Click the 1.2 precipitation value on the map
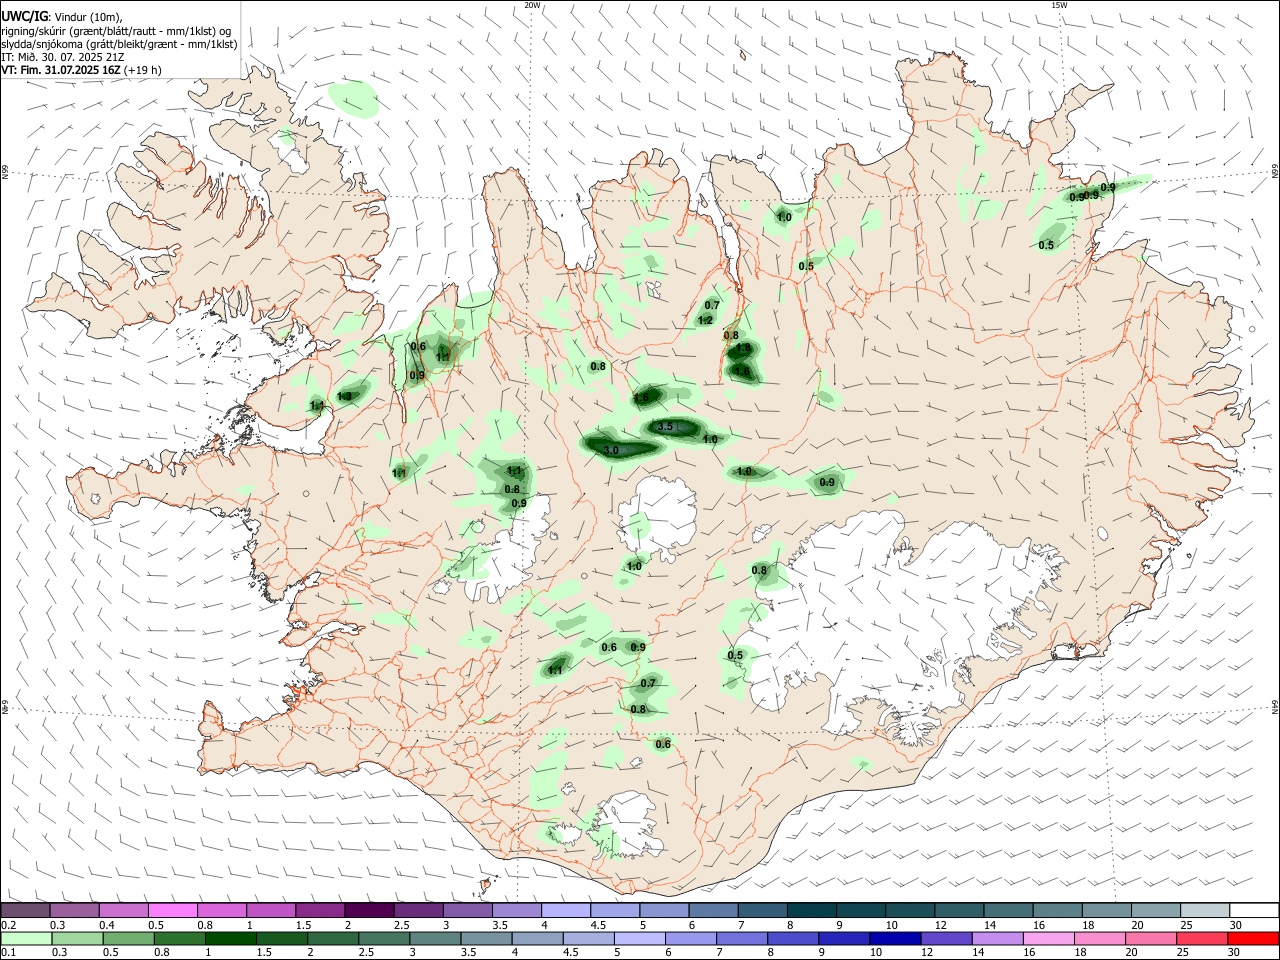 705,320
